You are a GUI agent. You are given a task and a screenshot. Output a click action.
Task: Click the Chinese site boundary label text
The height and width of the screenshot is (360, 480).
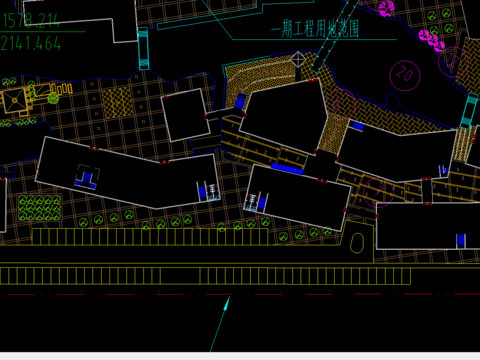pos(315,28)
